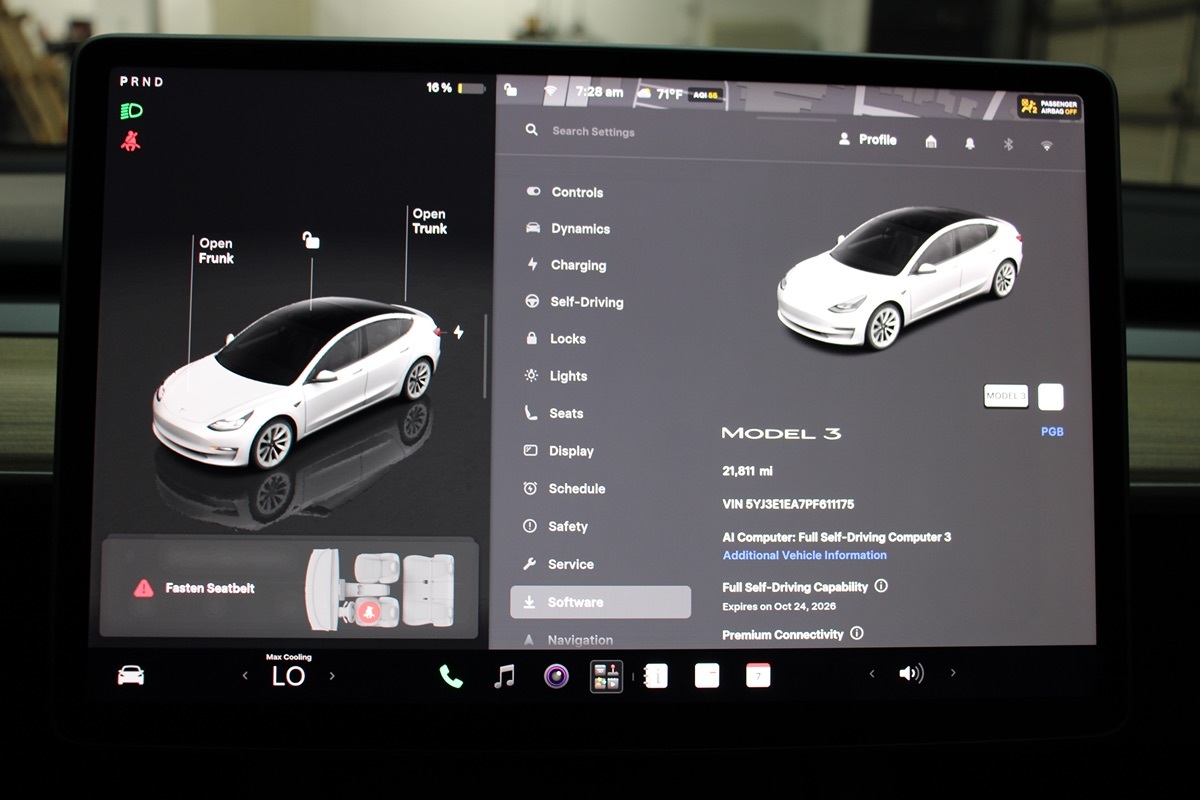The image size is (1200, 800).
Task: Tap the 21,811 mi odometer text
Action: click(x=747, y=470)
